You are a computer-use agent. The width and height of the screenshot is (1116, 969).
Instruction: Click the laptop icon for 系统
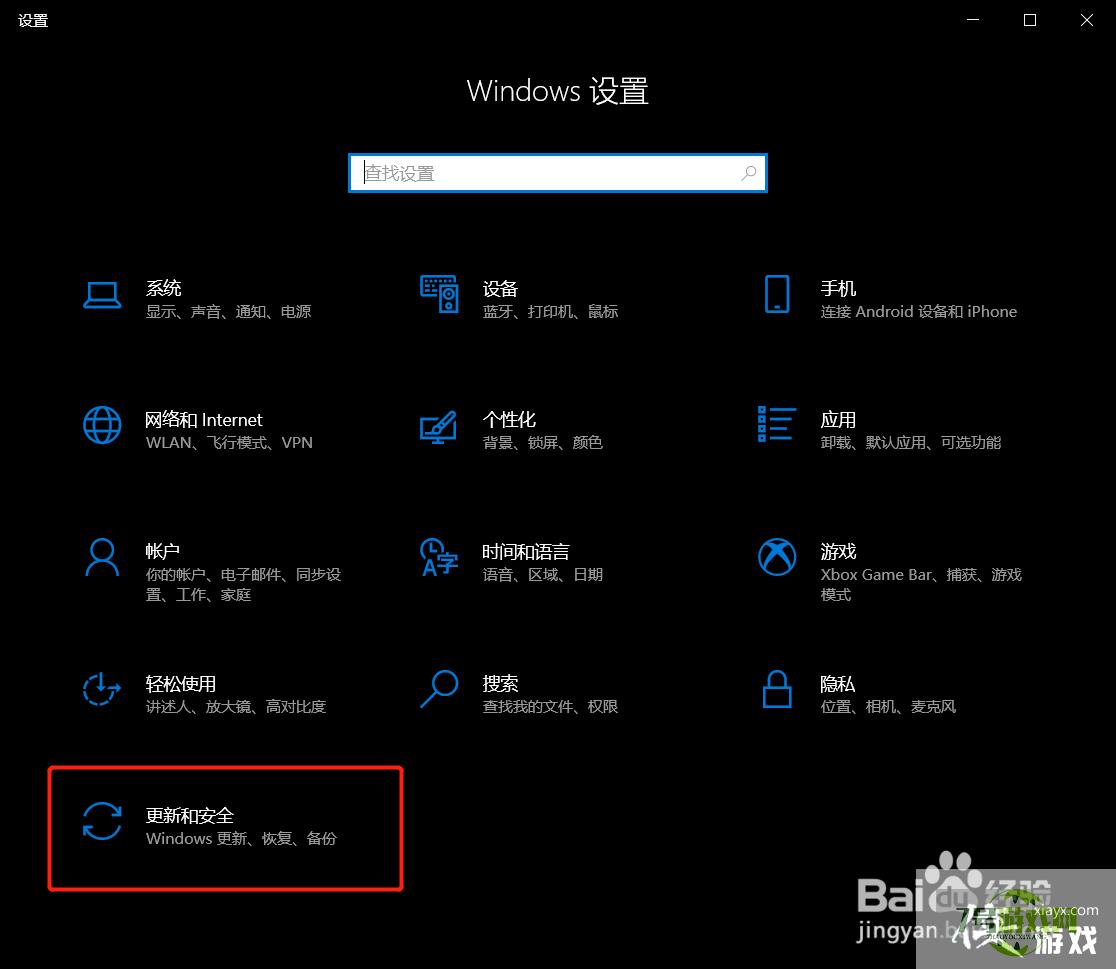[x=102, y=295]
